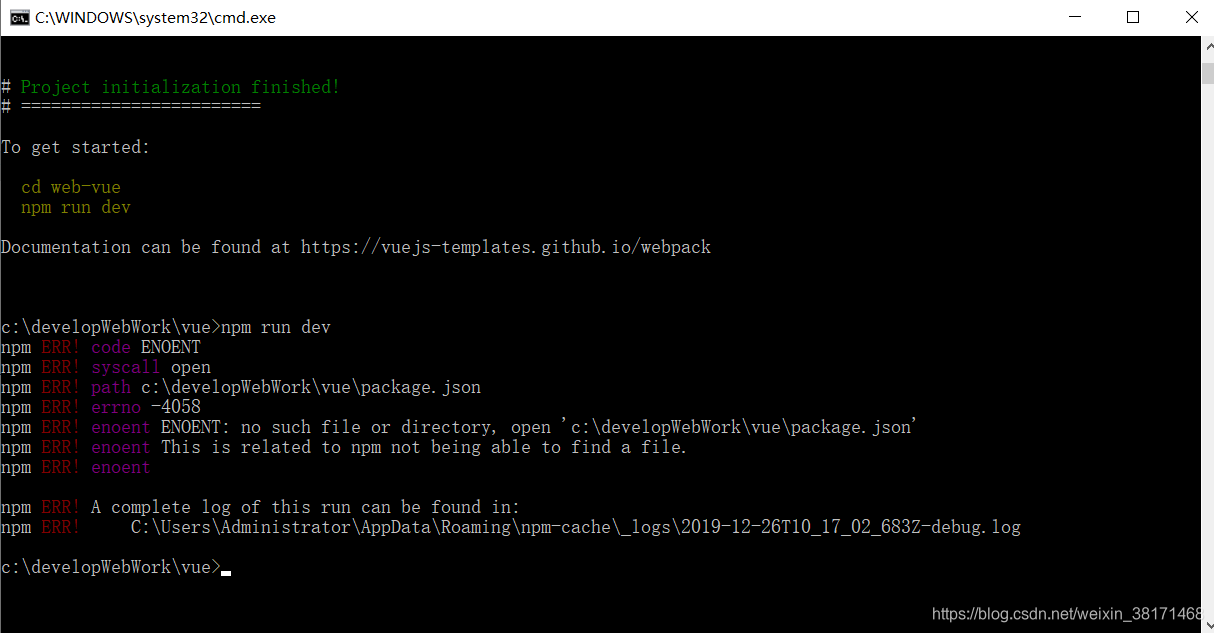Click the C:\WINDOWS\system32\cmd.exe title text

coord(155,18)
